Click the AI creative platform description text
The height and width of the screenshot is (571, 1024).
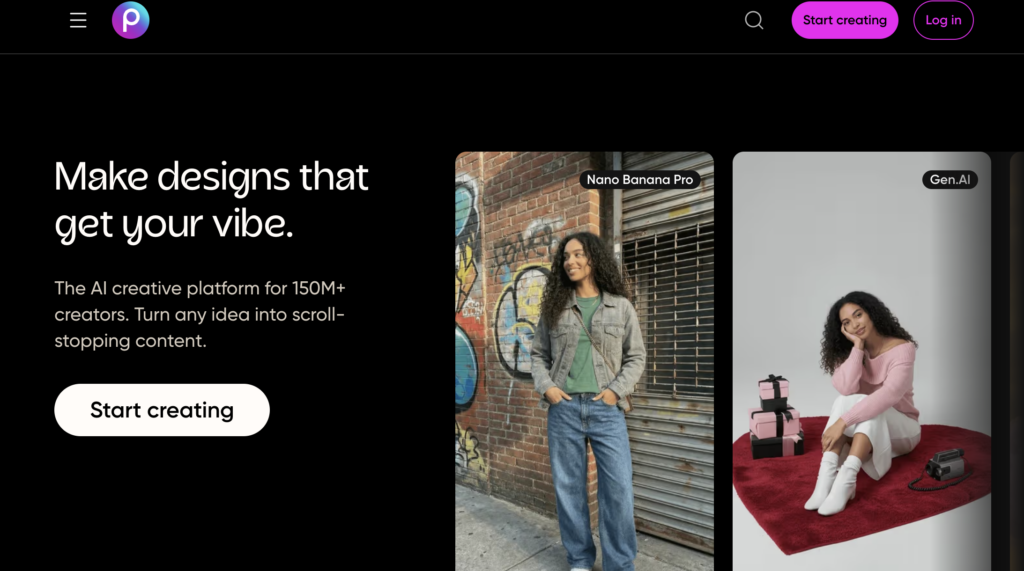point(200,314)
